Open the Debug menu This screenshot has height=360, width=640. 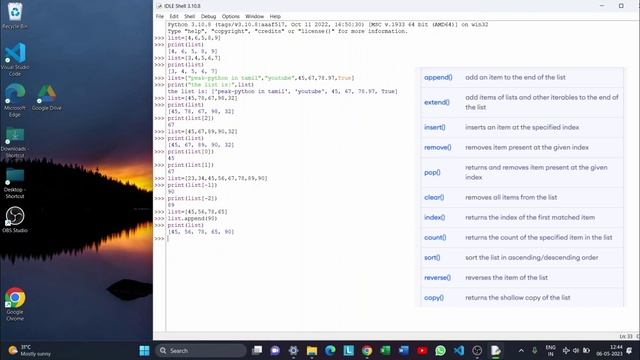click(208, 16)
